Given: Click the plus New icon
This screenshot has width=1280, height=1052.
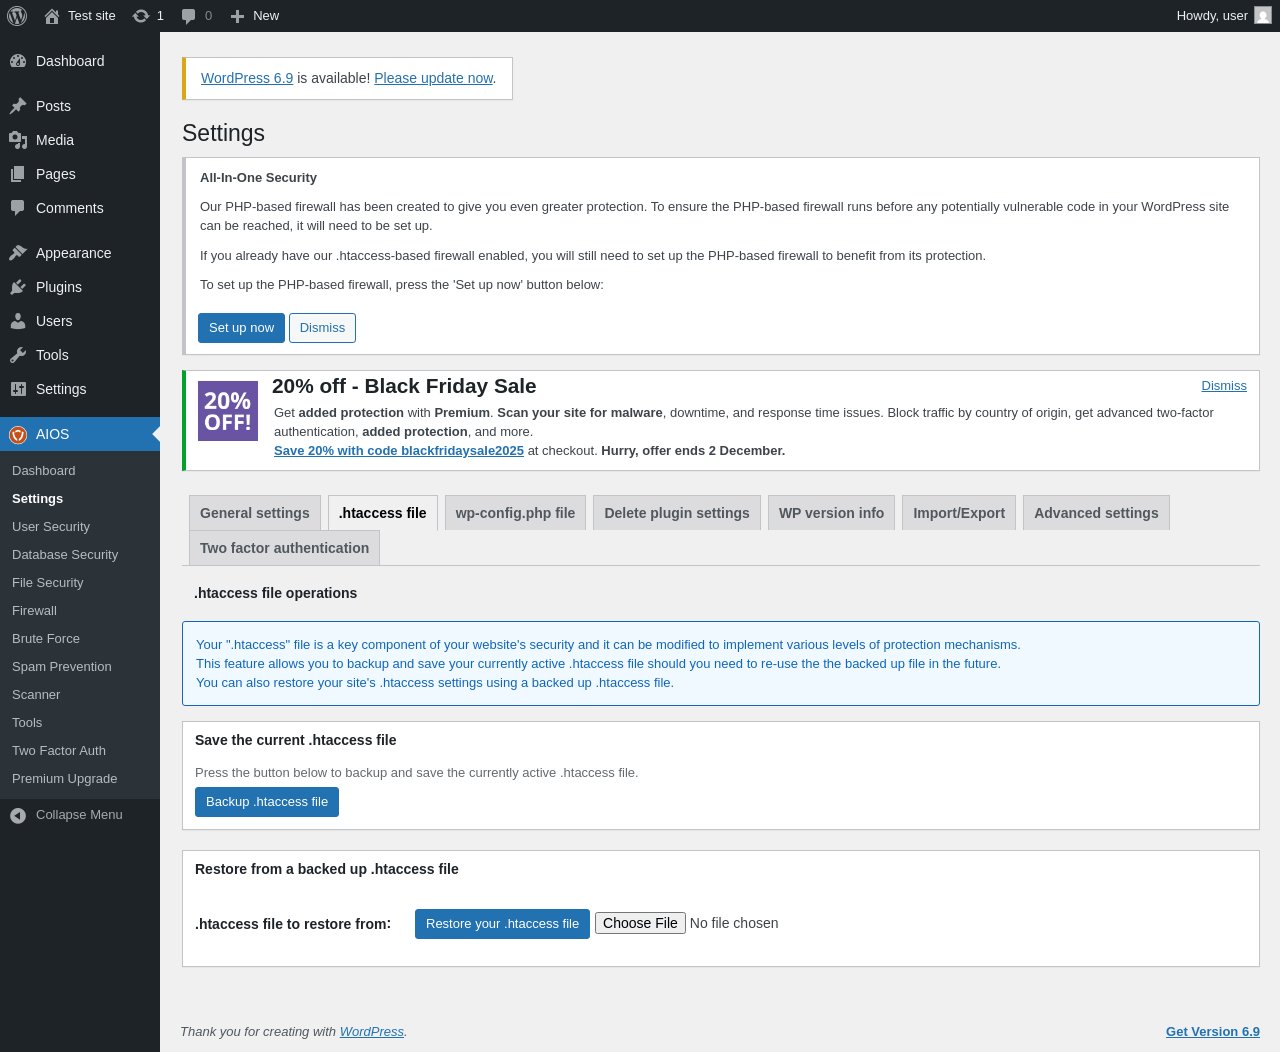Looking at the screenshot, I should pos(237,16).
